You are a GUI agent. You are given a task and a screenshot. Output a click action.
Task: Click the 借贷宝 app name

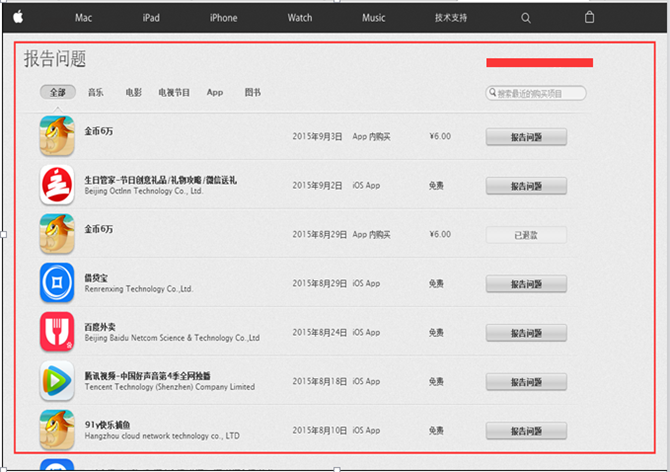pyautogui.click(x=96, y=278)
